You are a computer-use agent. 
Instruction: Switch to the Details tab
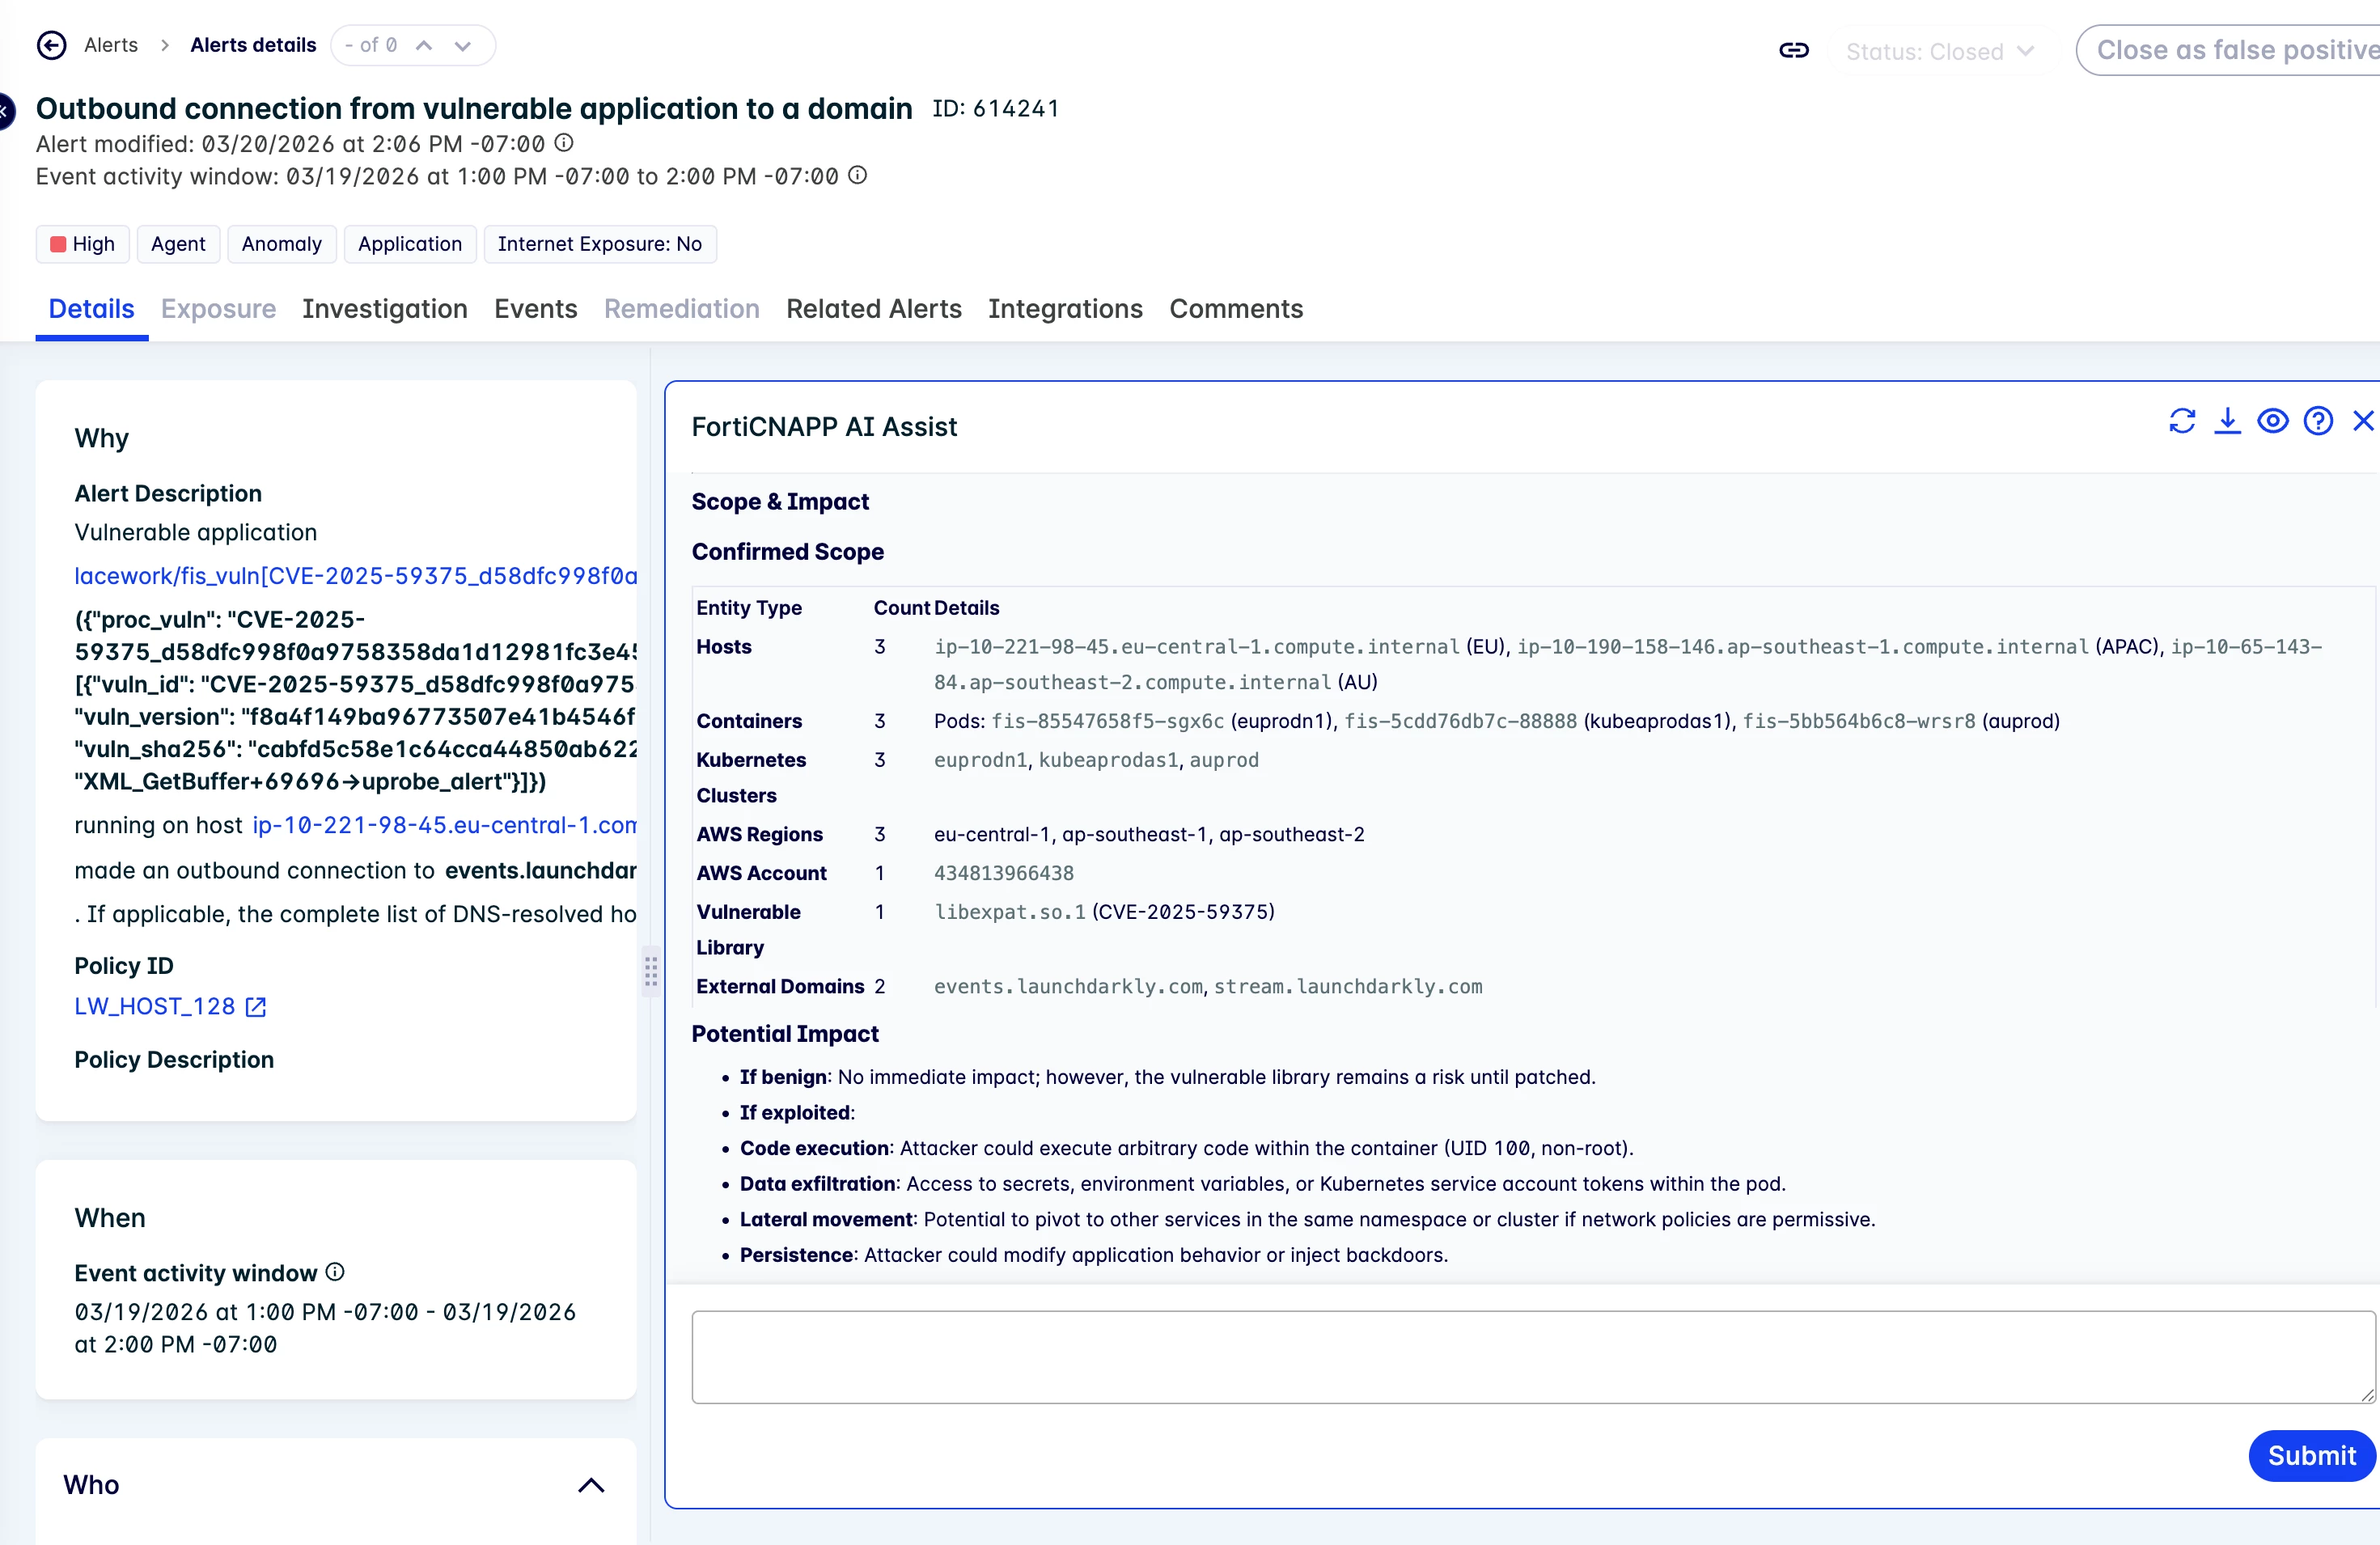pyautogui.click(x=91, y=309)
